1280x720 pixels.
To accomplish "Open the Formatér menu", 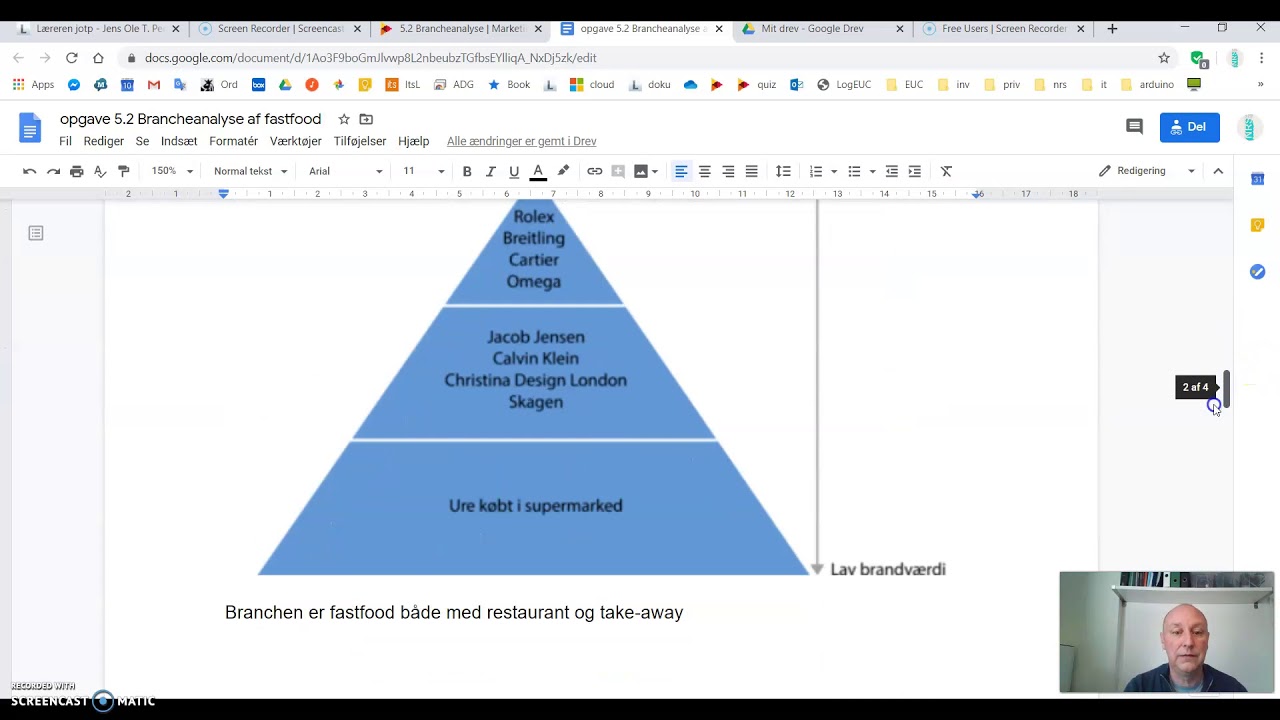I will coord(233,141).
